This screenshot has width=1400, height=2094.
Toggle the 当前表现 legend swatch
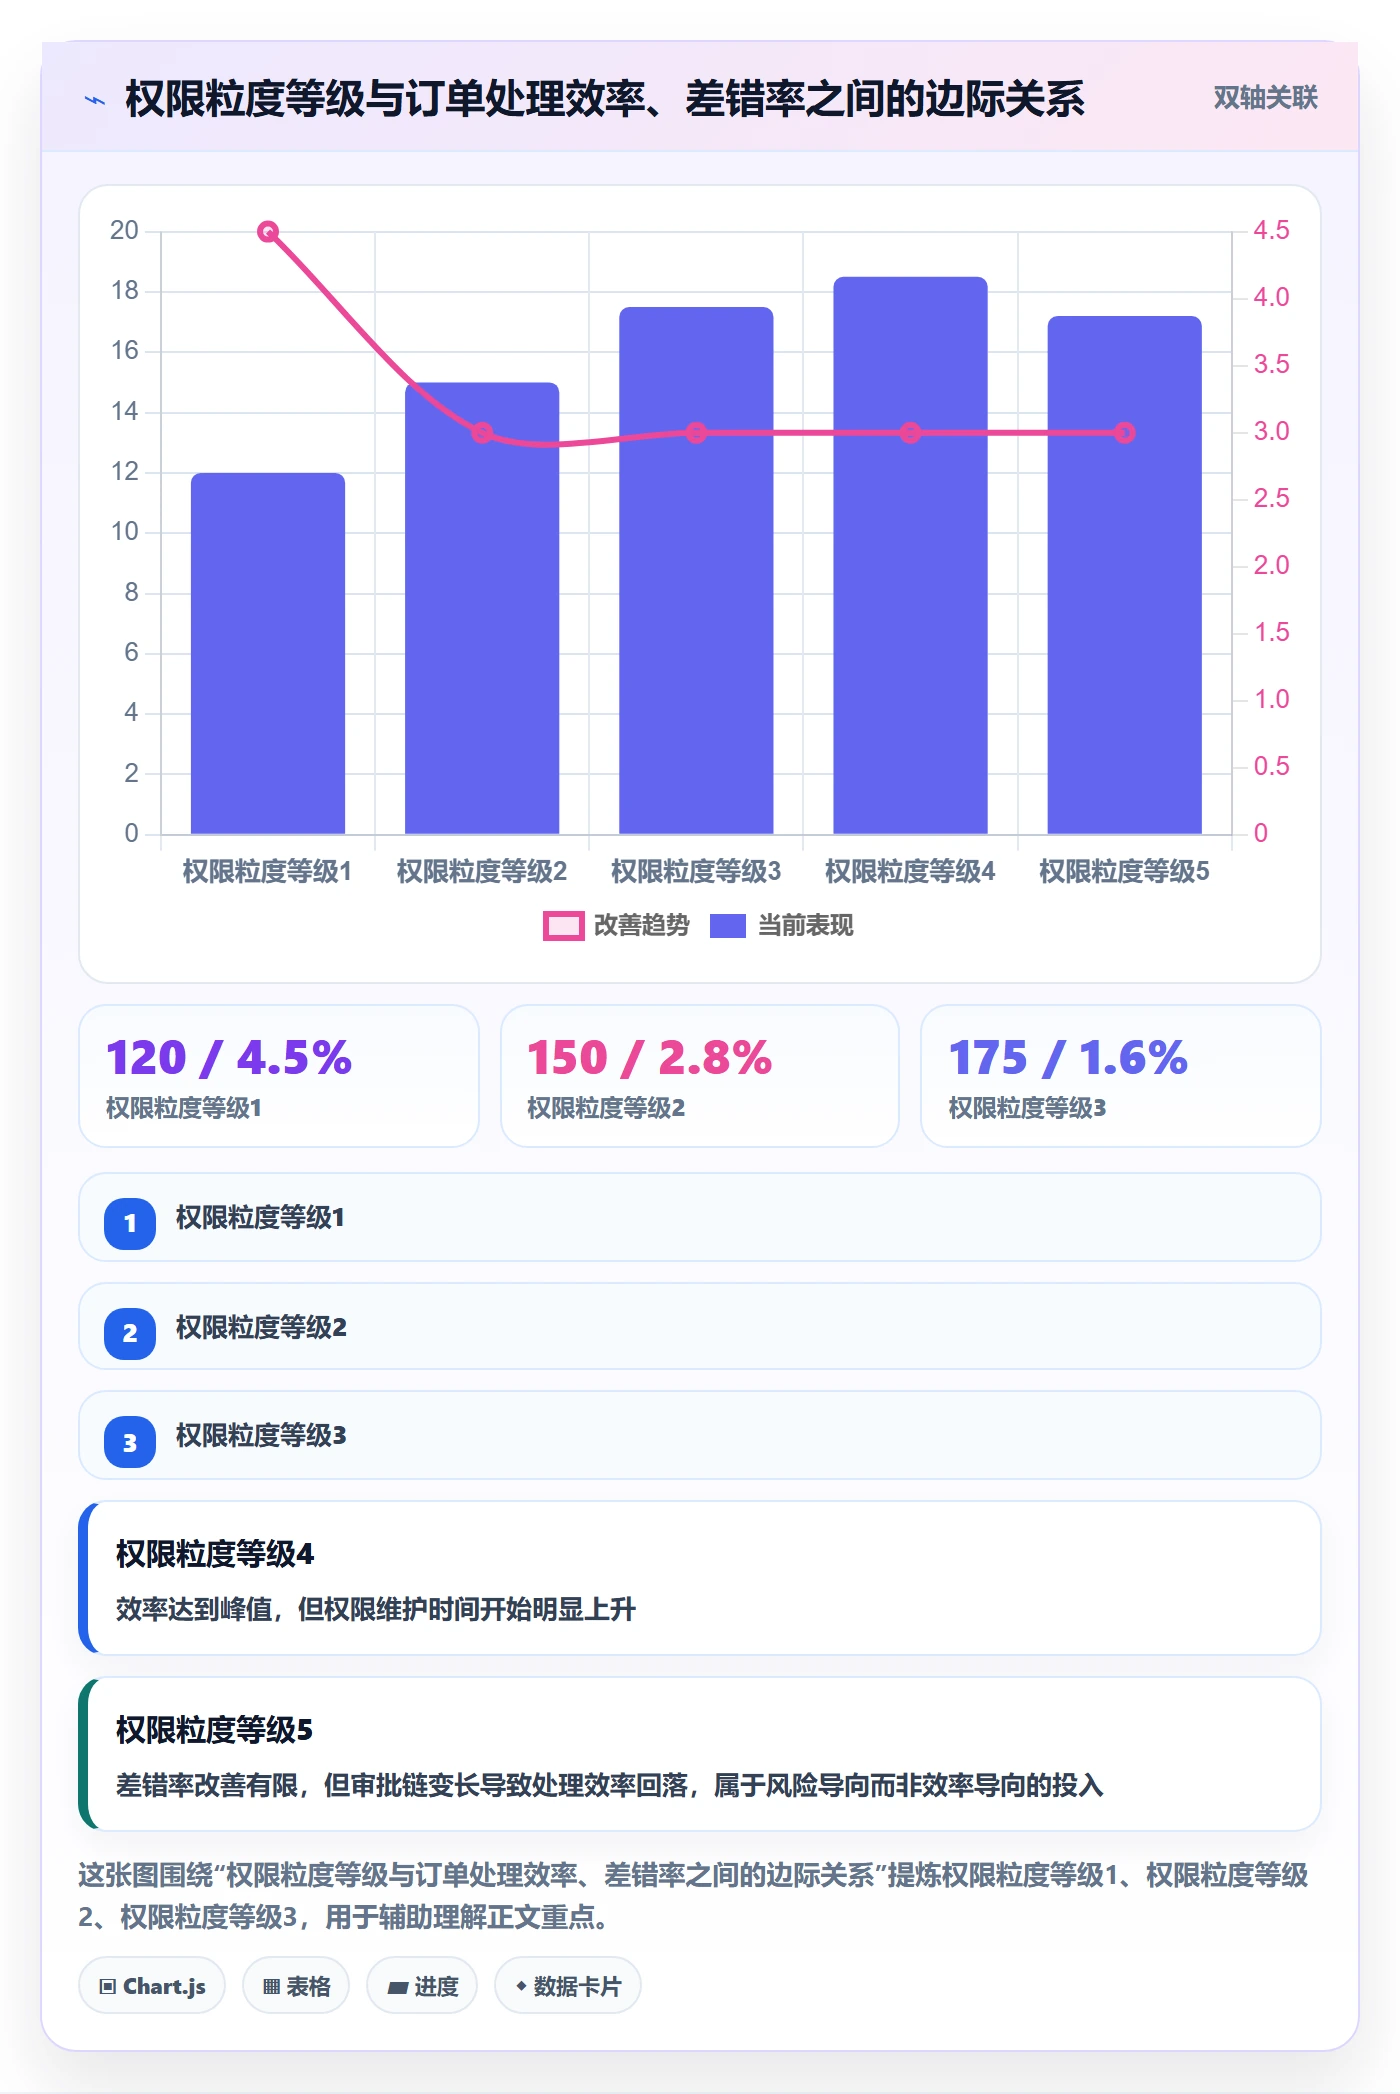coord(728,926)
